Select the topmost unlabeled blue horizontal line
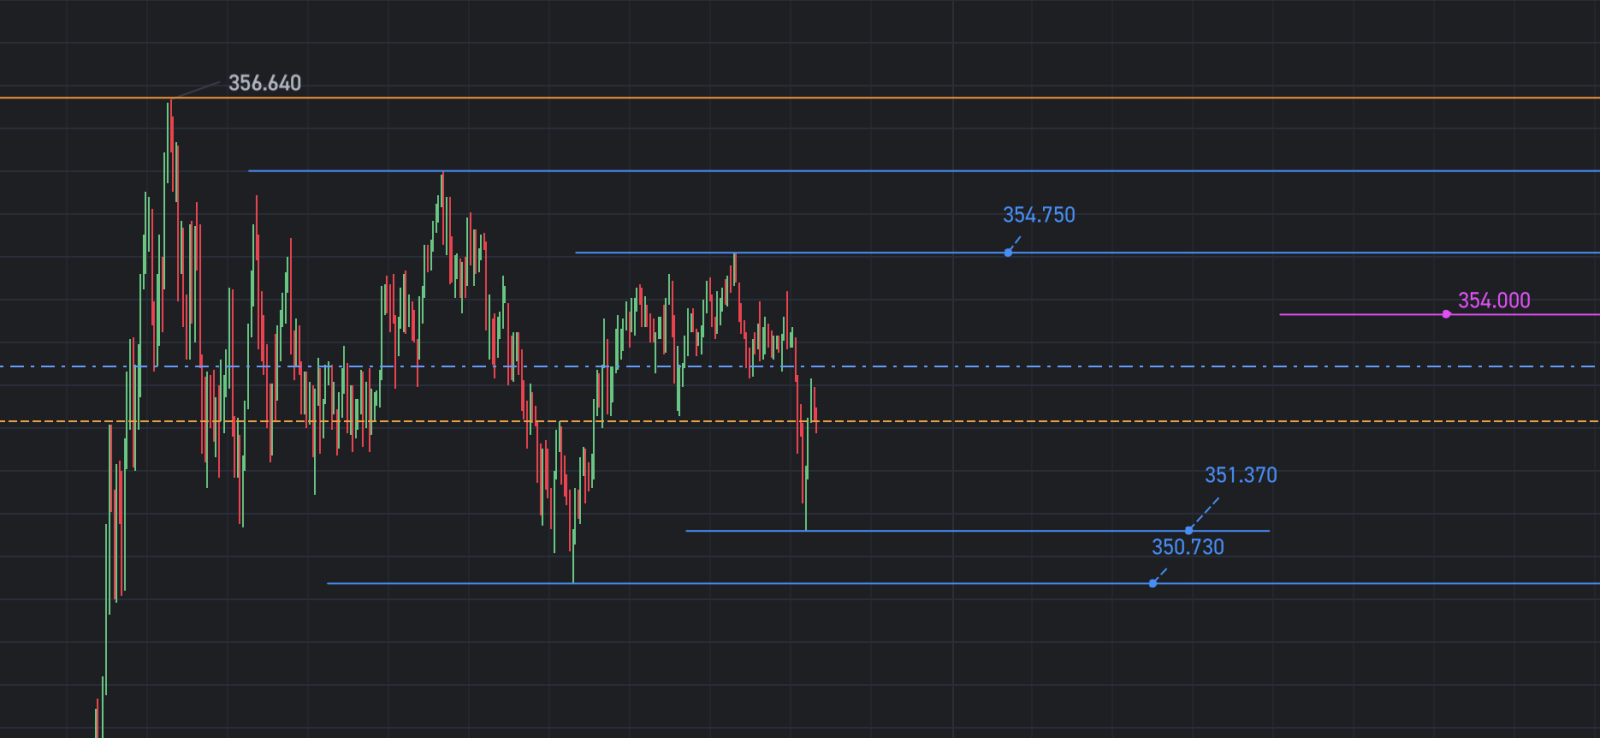The image size is (1600, 738). point(924,171)
